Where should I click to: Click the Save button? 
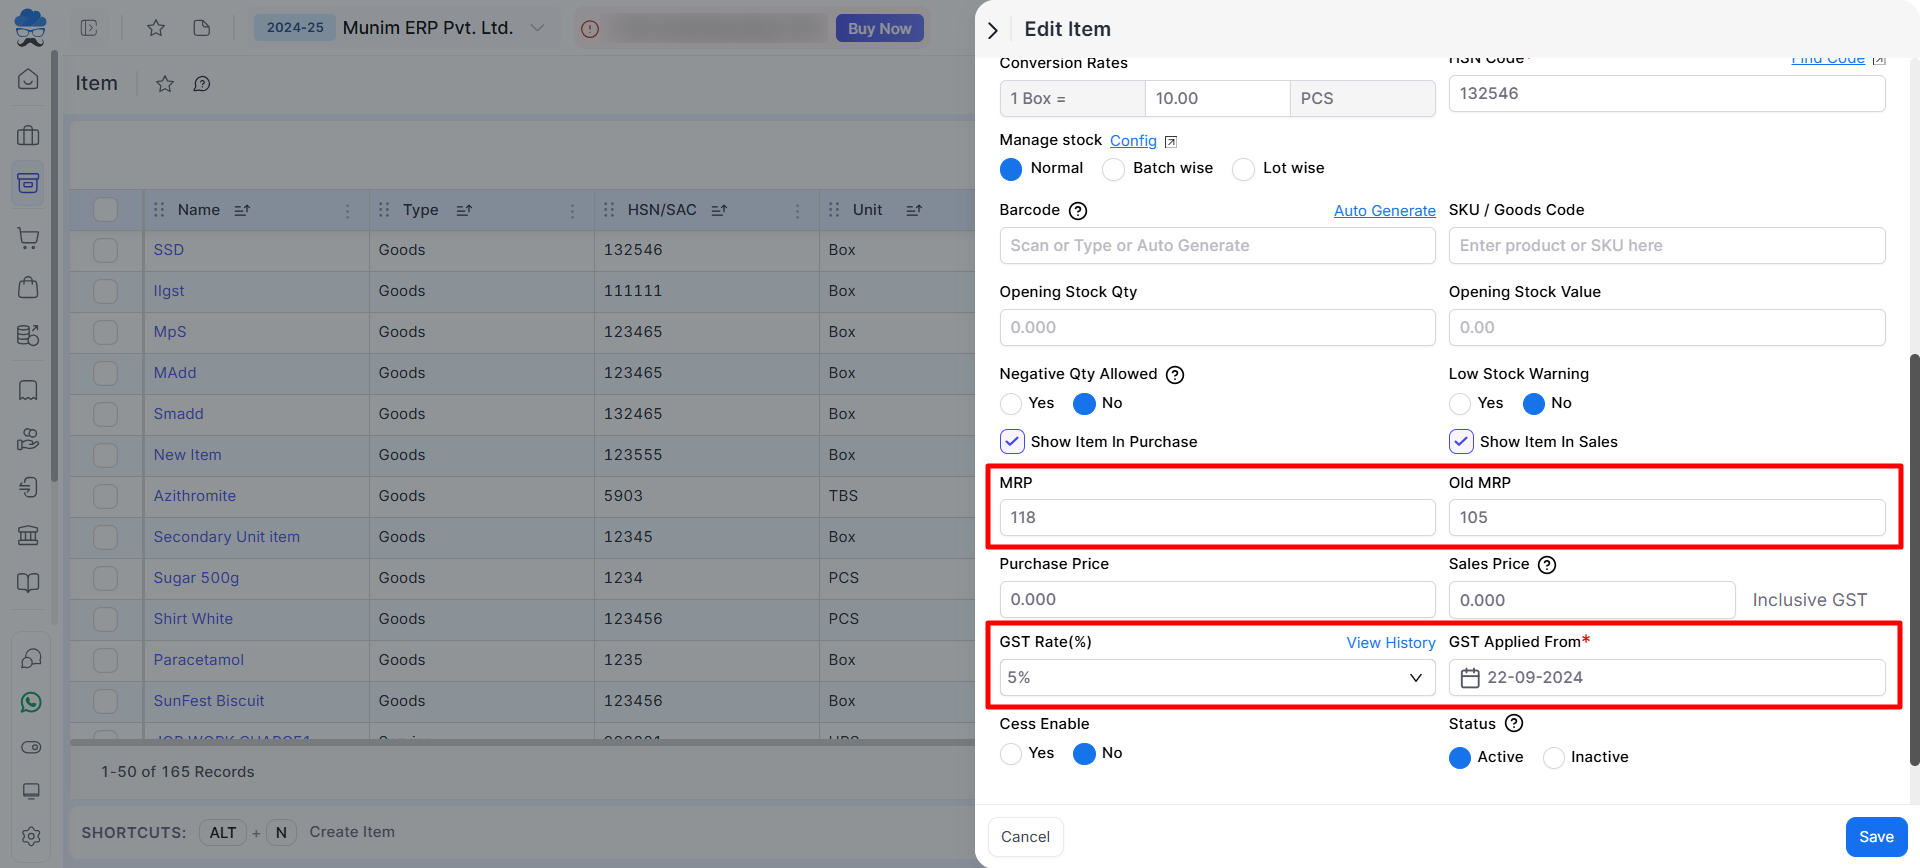(1875, 837)
